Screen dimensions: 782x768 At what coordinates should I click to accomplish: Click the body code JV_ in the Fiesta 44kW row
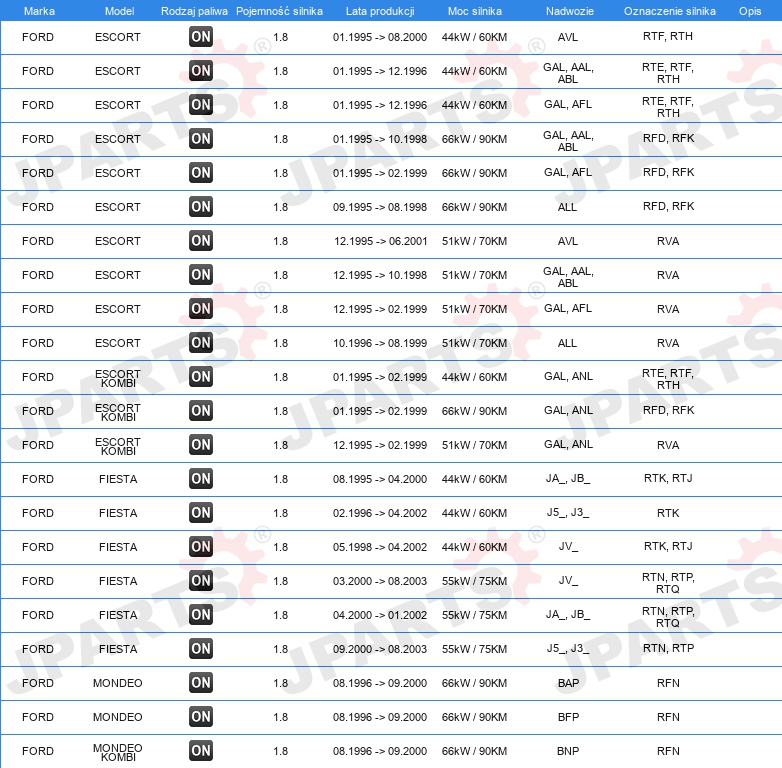(568, 547)
